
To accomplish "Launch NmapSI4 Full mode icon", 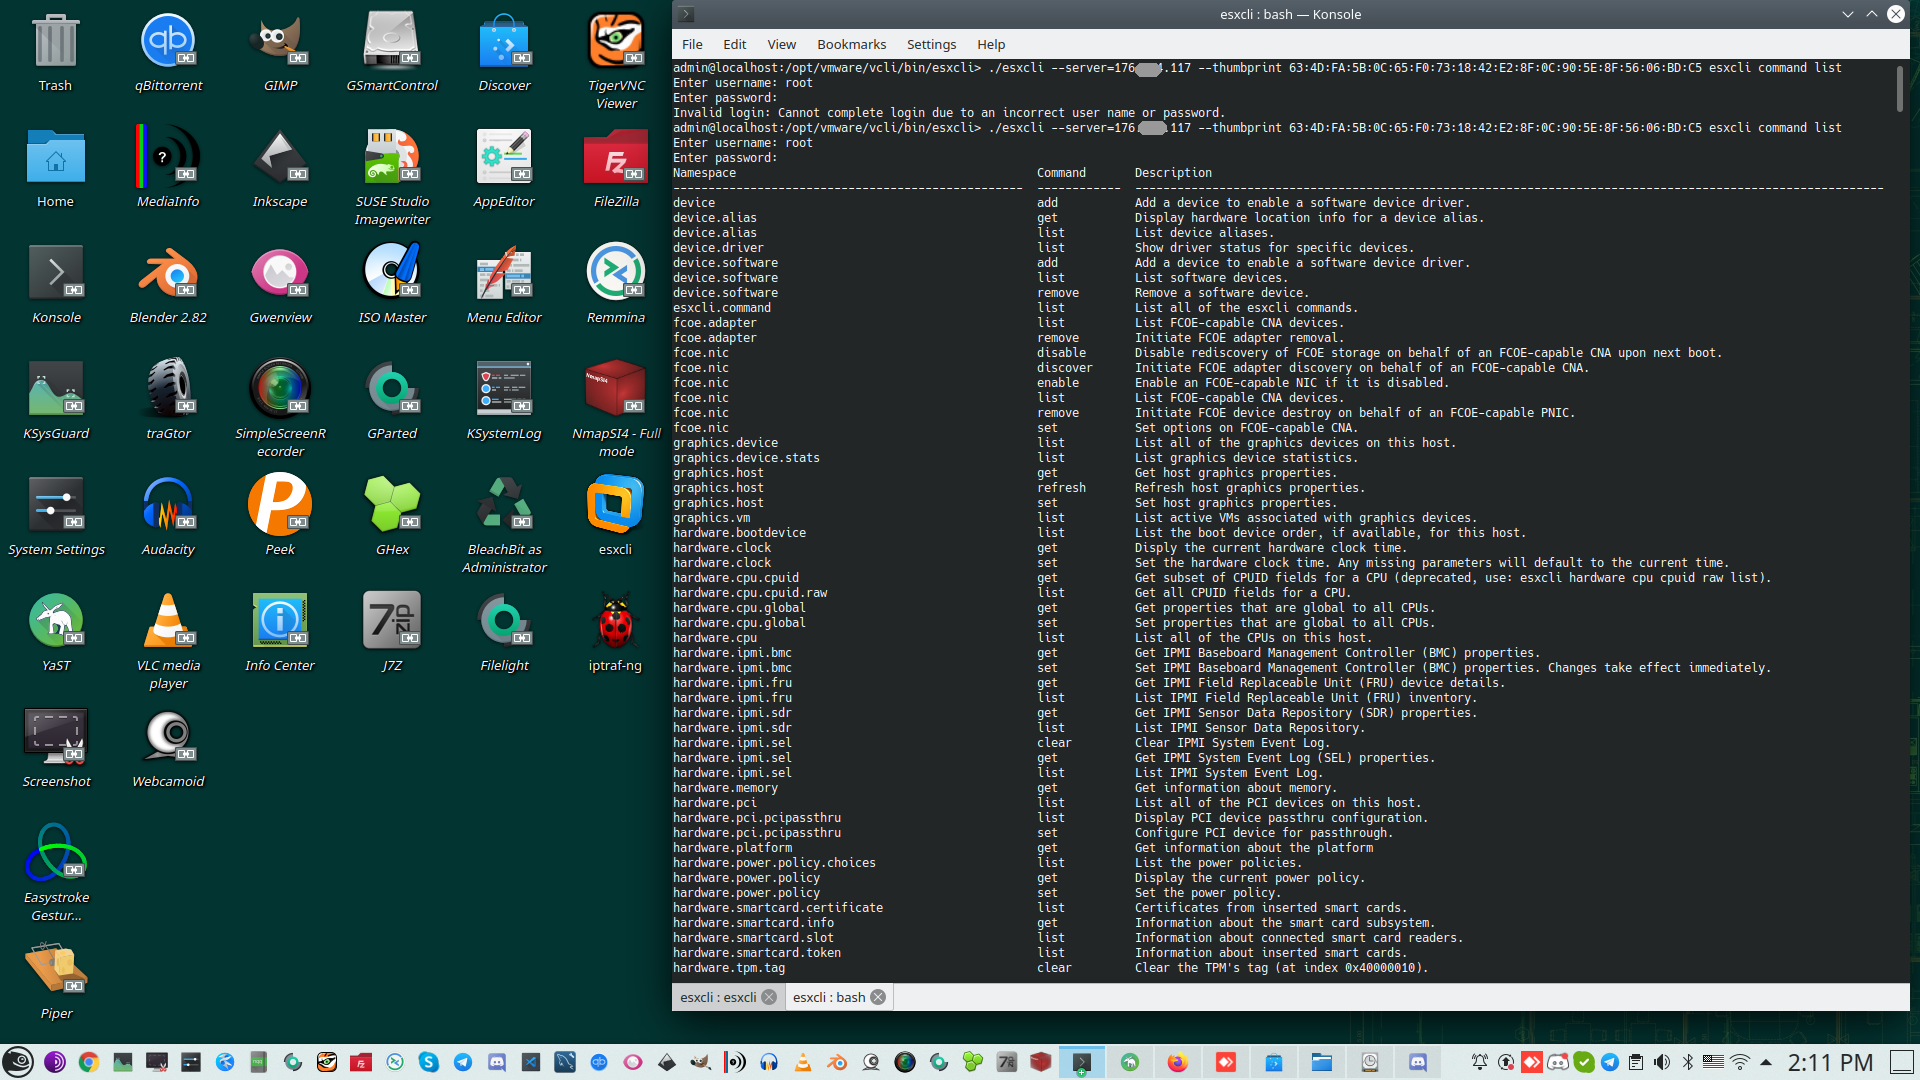I will point(615,390).
